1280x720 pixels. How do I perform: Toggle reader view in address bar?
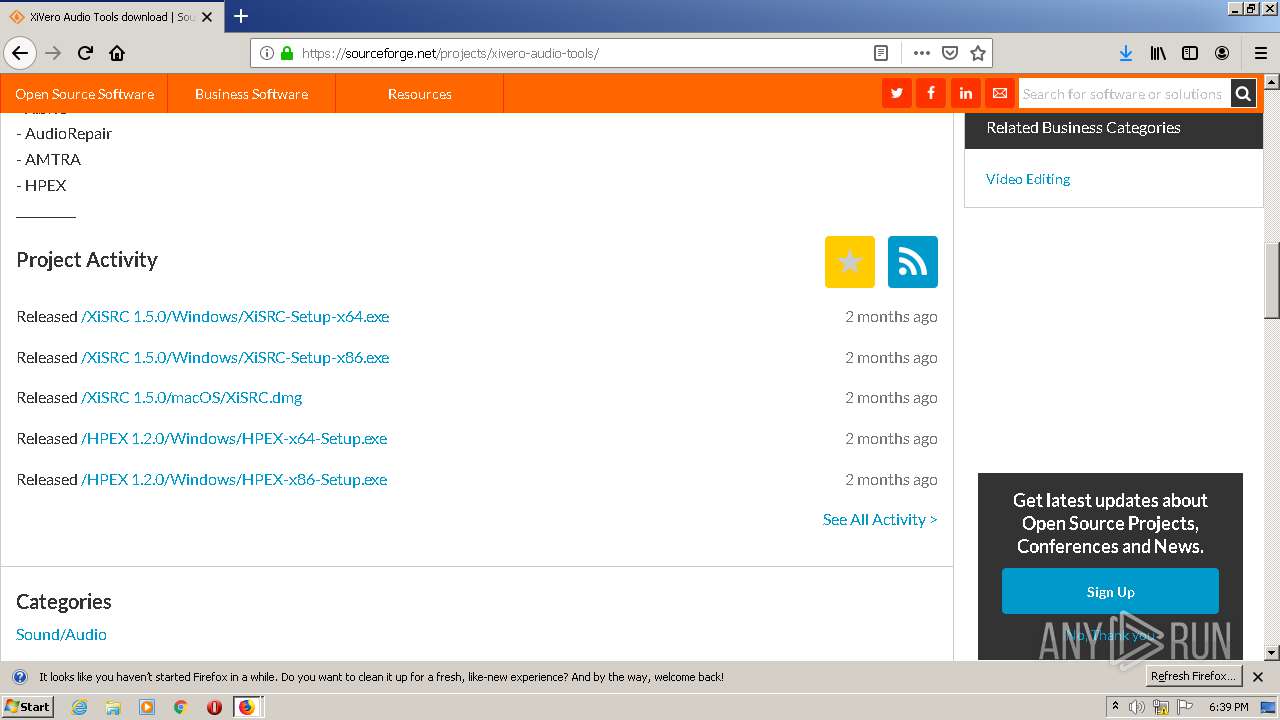880,53
